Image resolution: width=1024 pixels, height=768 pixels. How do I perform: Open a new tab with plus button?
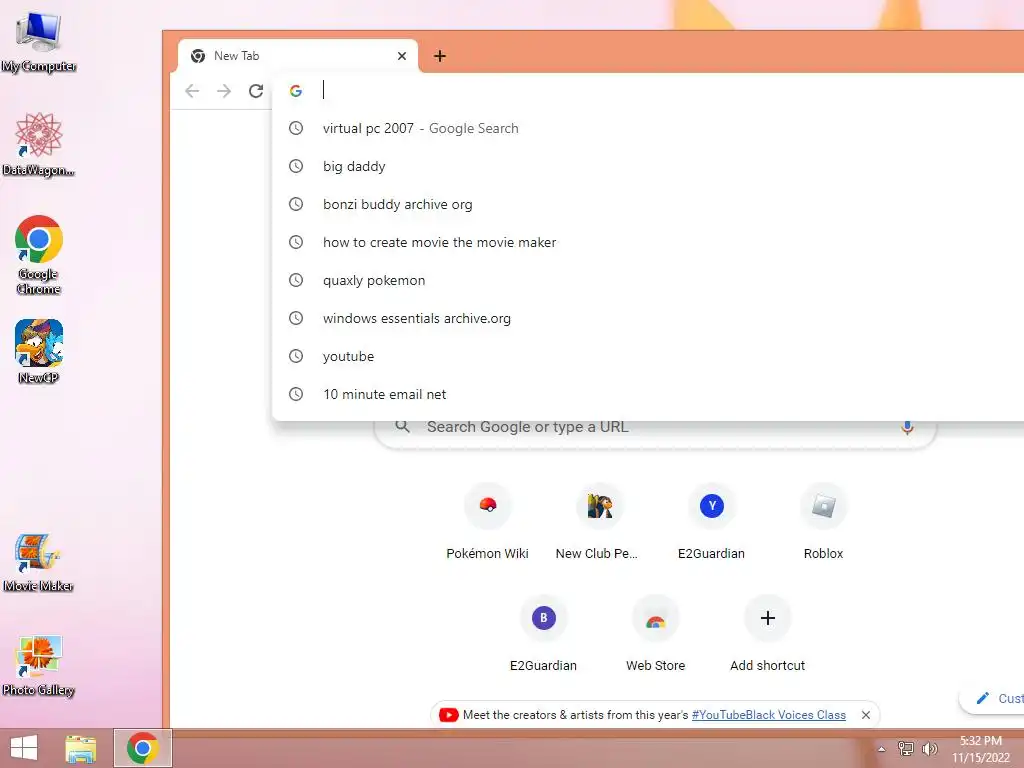(x=440, y=56)
